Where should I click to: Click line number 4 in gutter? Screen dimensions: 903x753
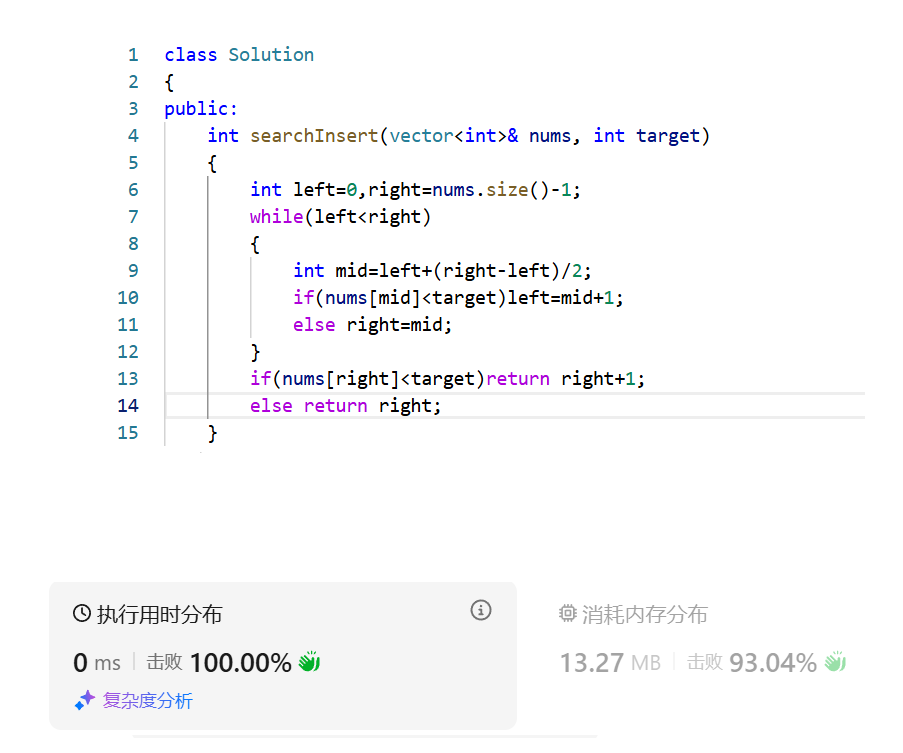133,136
